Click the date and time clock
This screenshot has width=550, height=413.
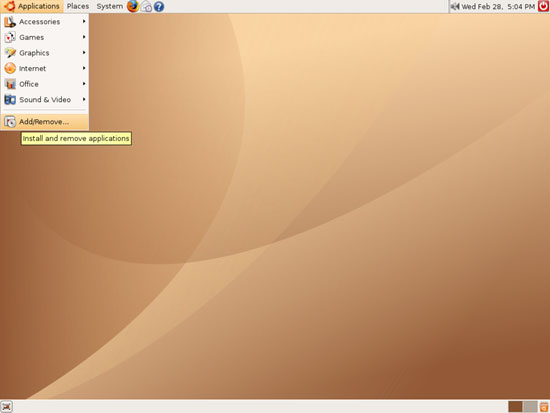[x=498, y=6]
